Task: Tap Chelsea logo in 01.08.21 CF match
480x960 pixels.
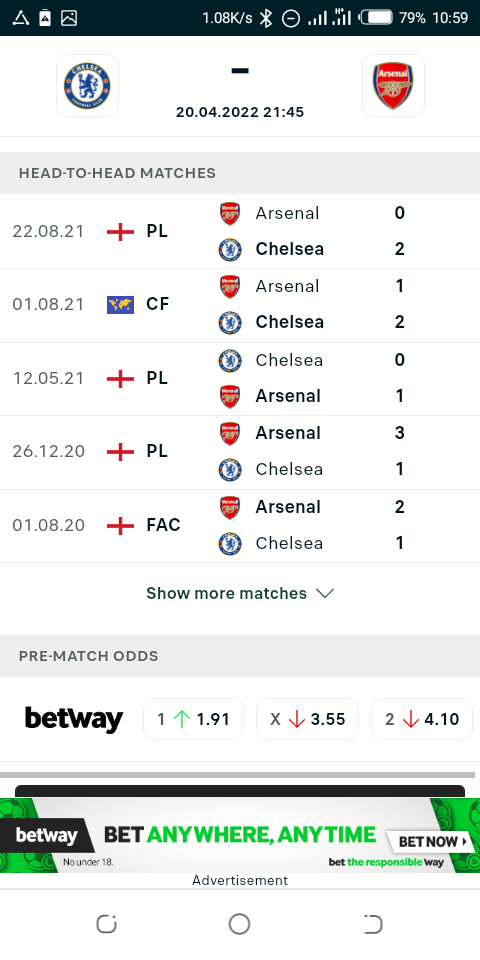Action: [x=230, y=323]
